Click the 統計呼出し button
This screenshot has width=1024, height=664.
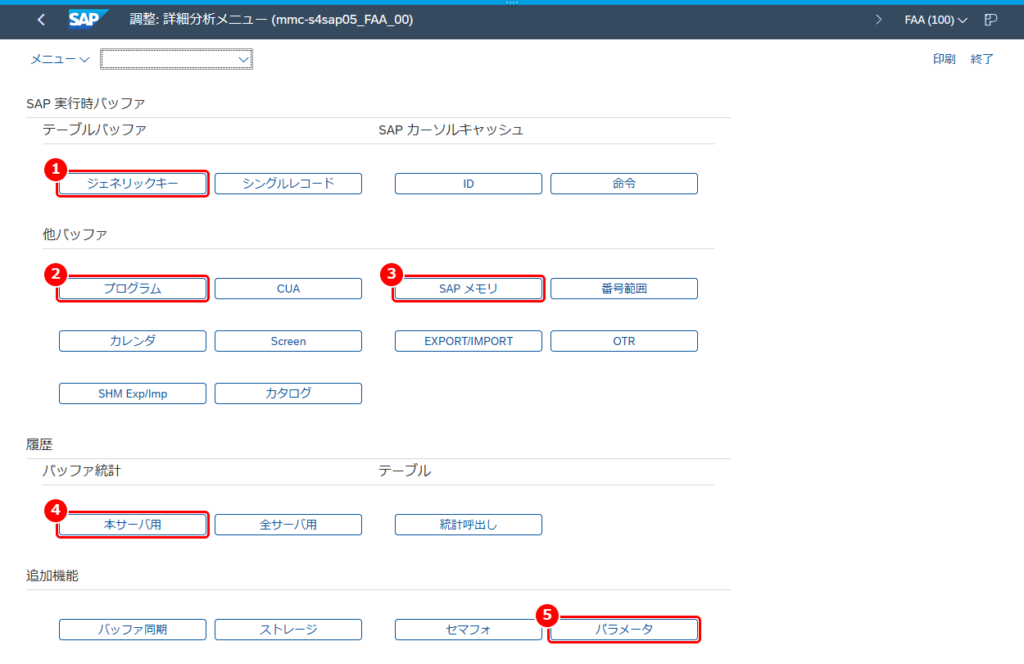click(x=468, y=524)
